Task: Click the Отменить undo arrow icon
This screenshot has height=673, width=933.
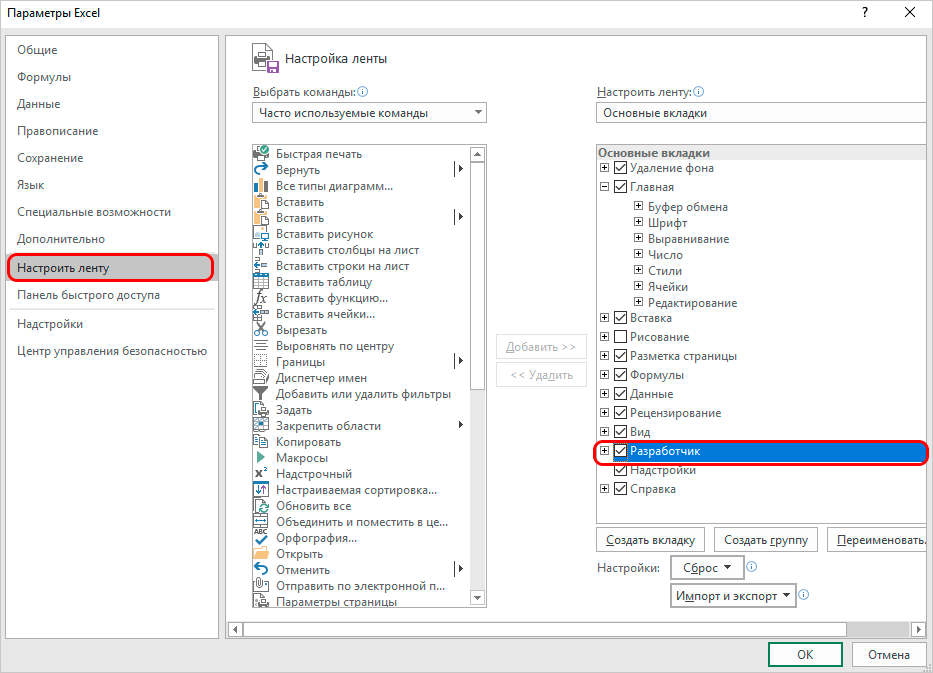Action: point(261,569)
